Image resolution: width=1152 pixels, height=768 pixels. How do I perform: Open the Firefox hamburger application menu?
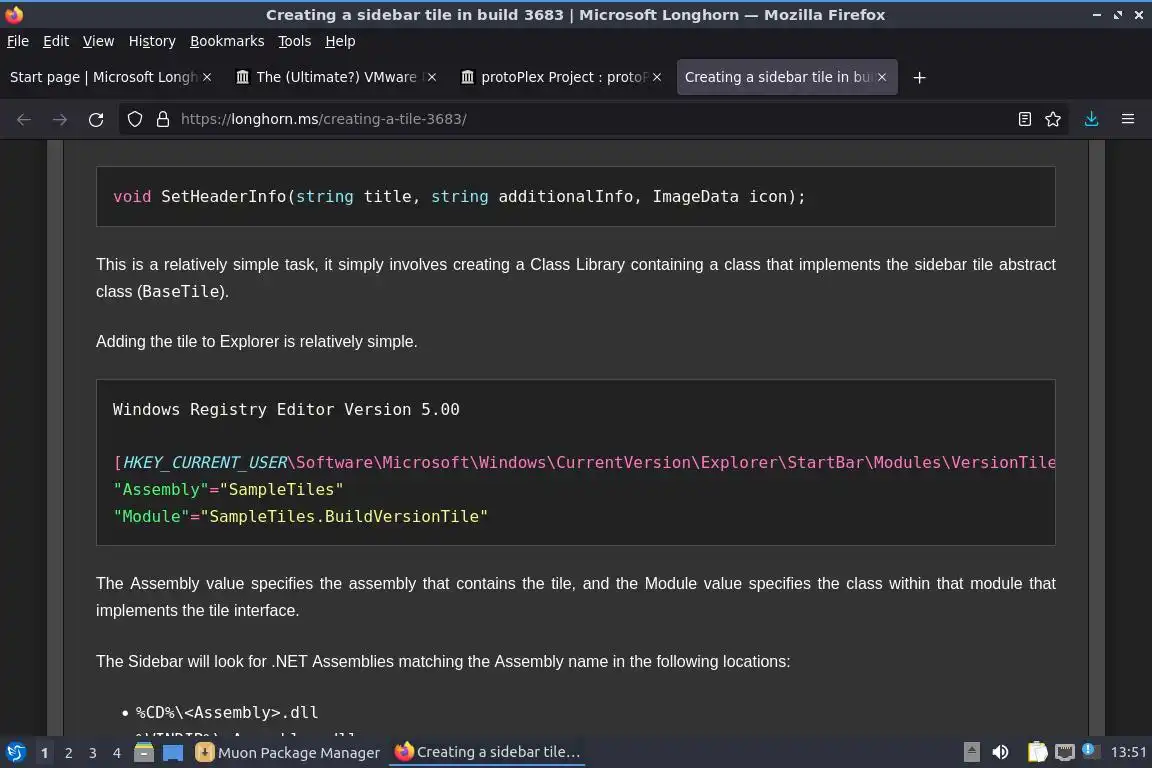1128,119
